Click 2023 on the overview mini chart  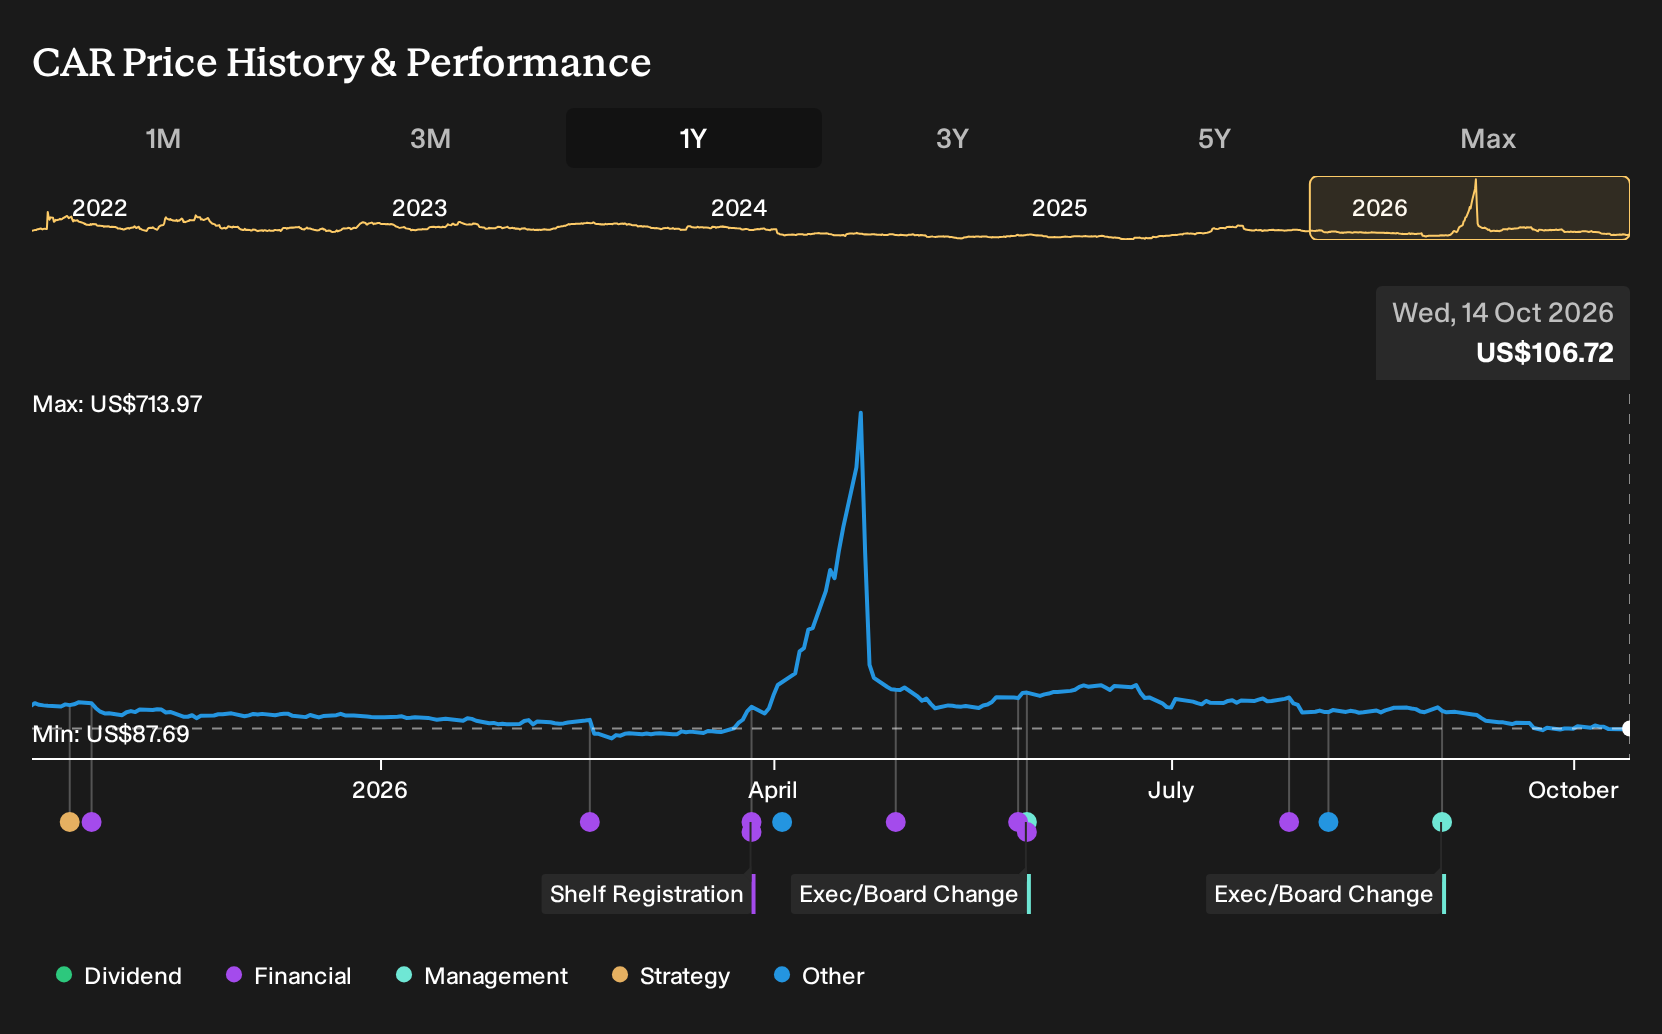click(x=419, y=208)
